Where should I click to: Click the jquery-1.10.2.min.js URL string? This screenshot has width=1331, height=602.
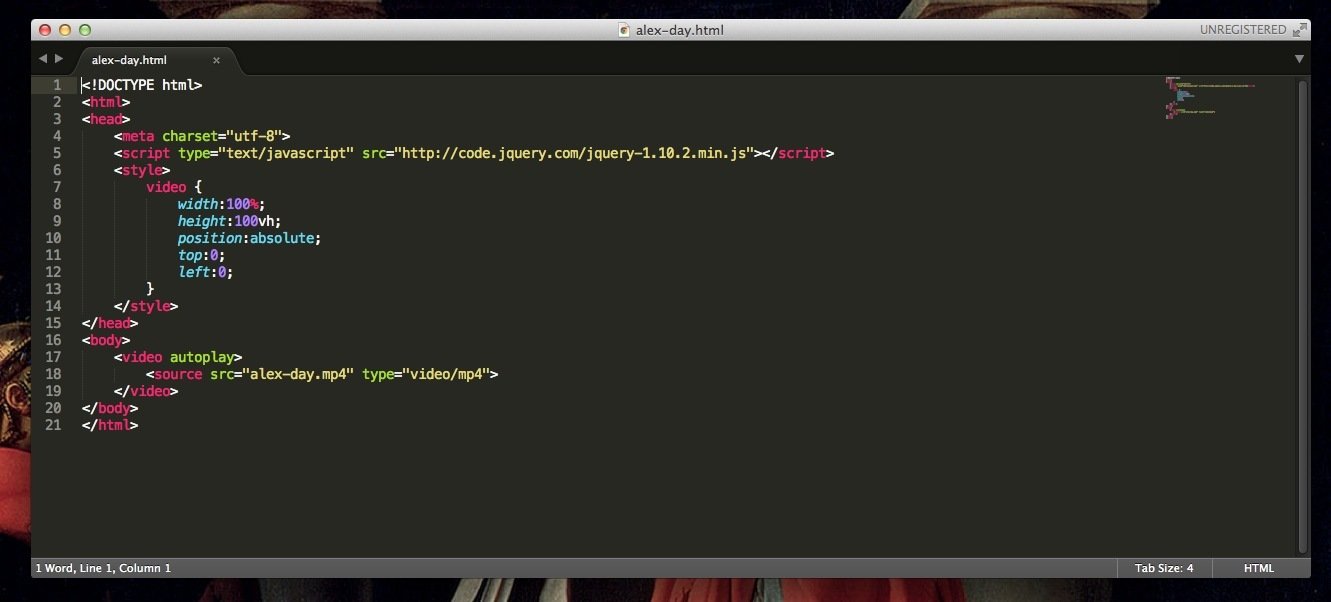(574, 153)
